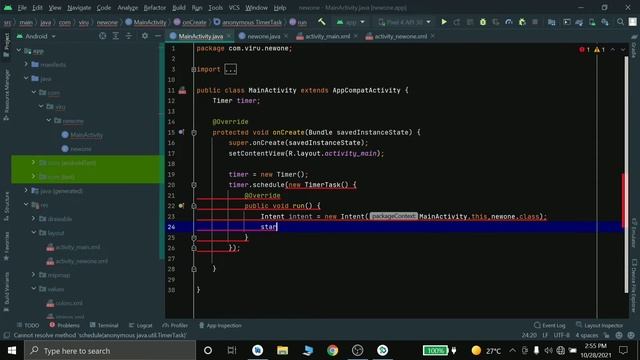Viewport: 640px width, 360px height.
Task: Collapse the layout folder node
Action: click(33, 232)
